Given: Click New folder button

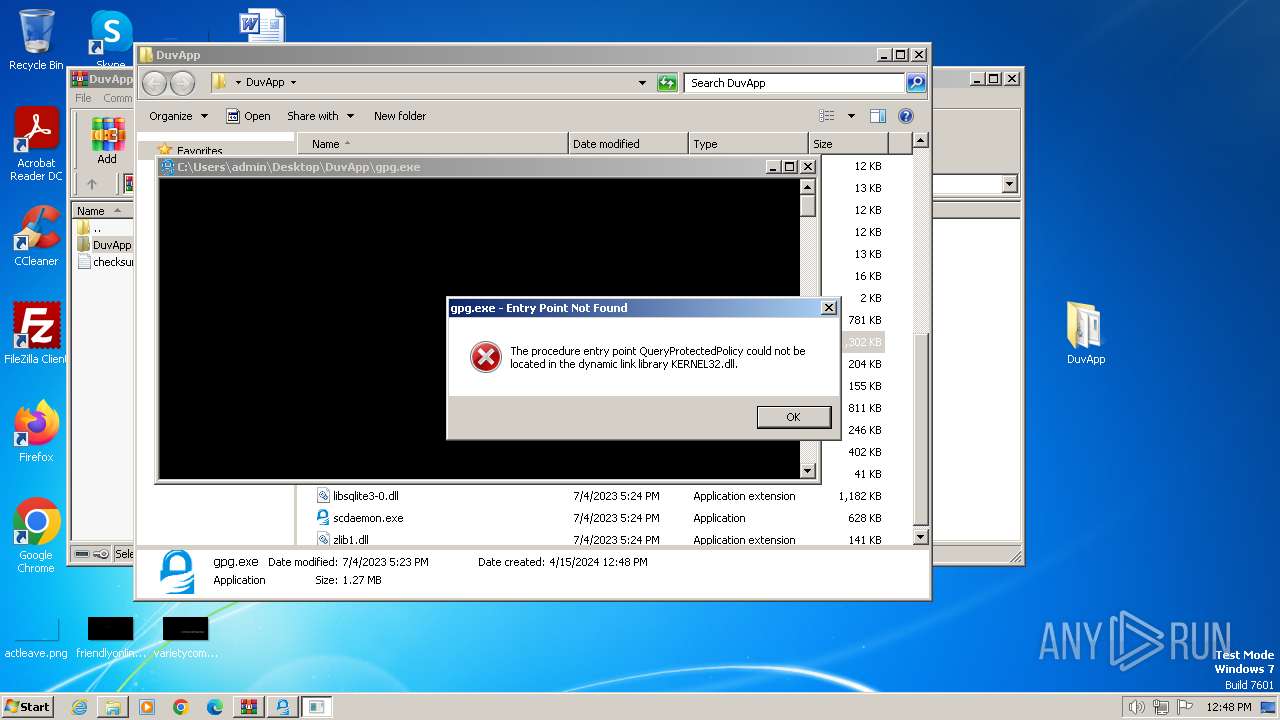Looking at the screenshot, I should (400, 116).
